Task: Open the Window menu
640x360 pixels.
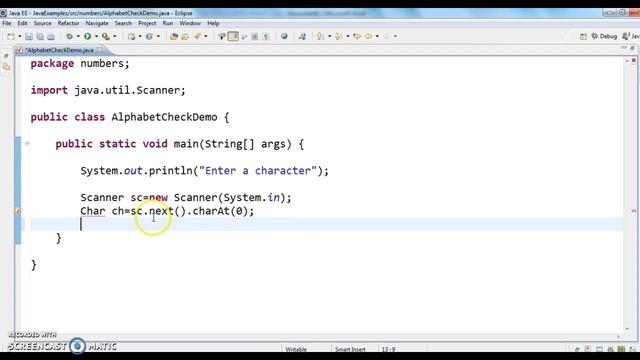Action: [190, 23]
